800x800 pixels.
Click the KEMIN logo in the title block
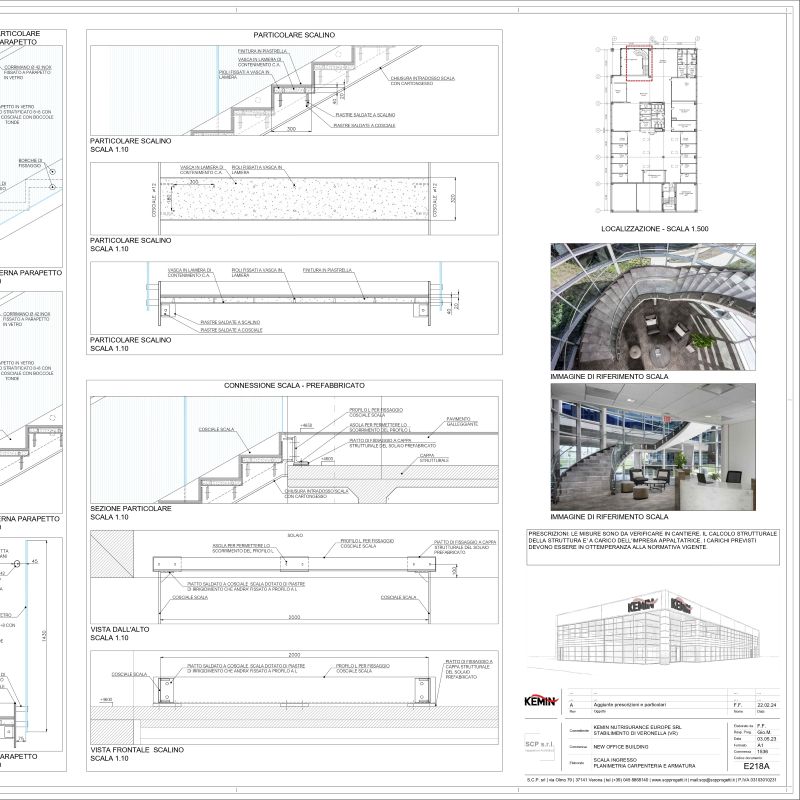[540, 699]
